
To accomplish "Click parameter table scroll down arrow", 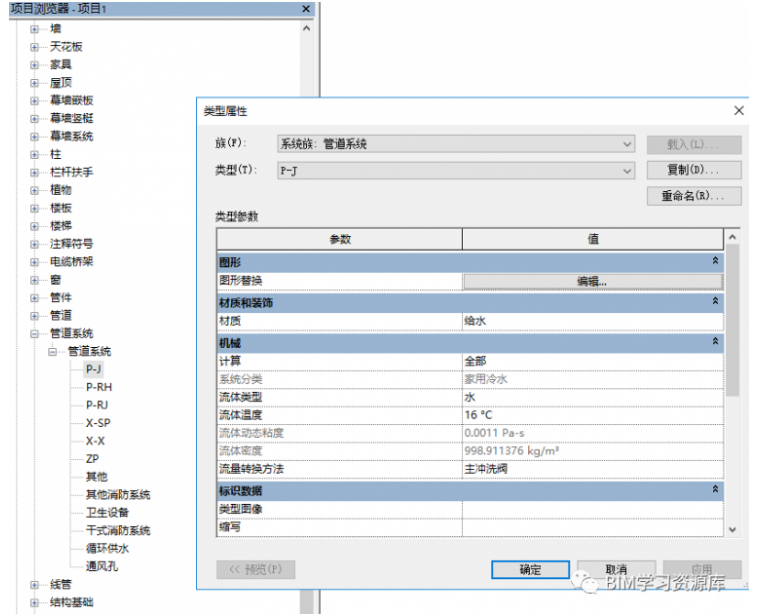I will (732, 530).
